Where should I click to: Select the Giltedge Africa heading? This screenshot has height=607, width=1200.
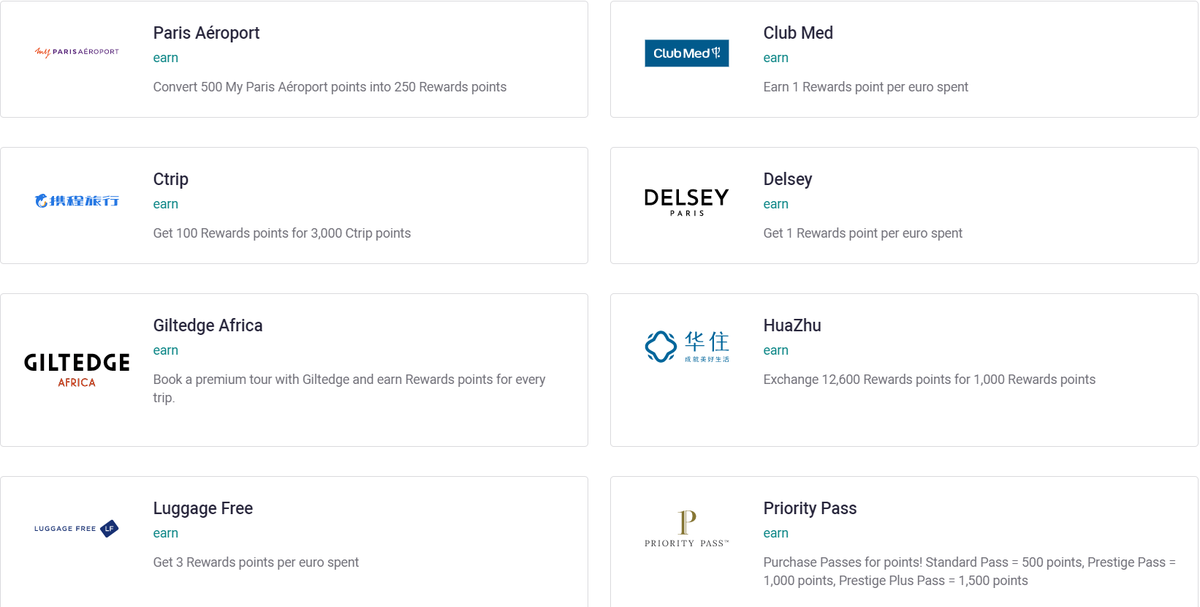pyautogui.click(x=208, y=325)
